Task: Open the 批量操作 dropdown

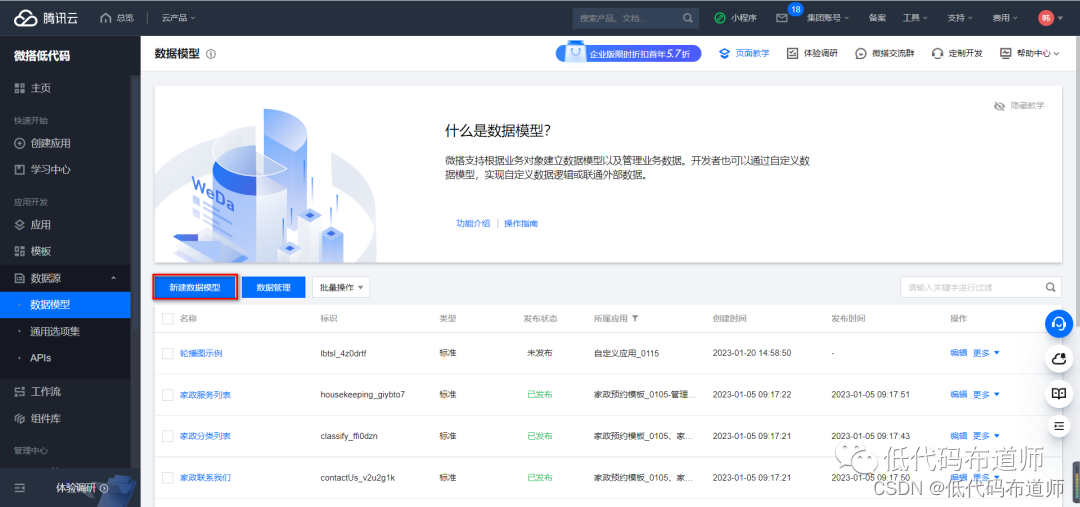Action: (341, 287)
